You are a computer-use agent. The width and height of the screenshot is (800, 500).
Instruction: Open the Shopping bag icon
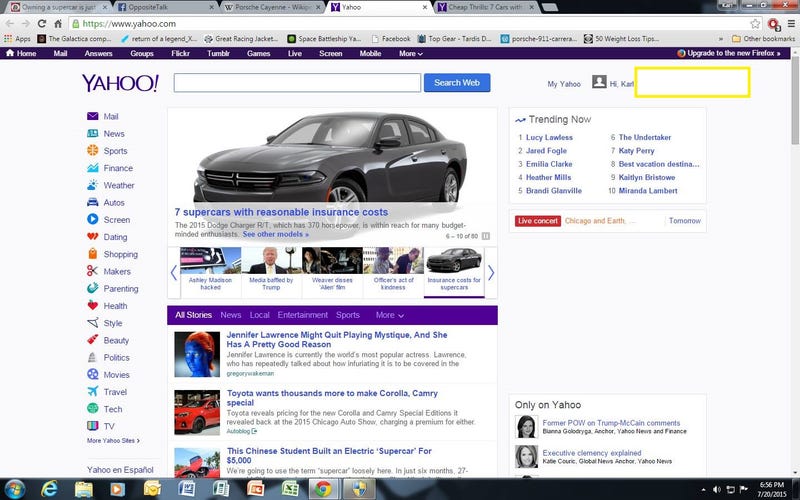coord(92,254)
